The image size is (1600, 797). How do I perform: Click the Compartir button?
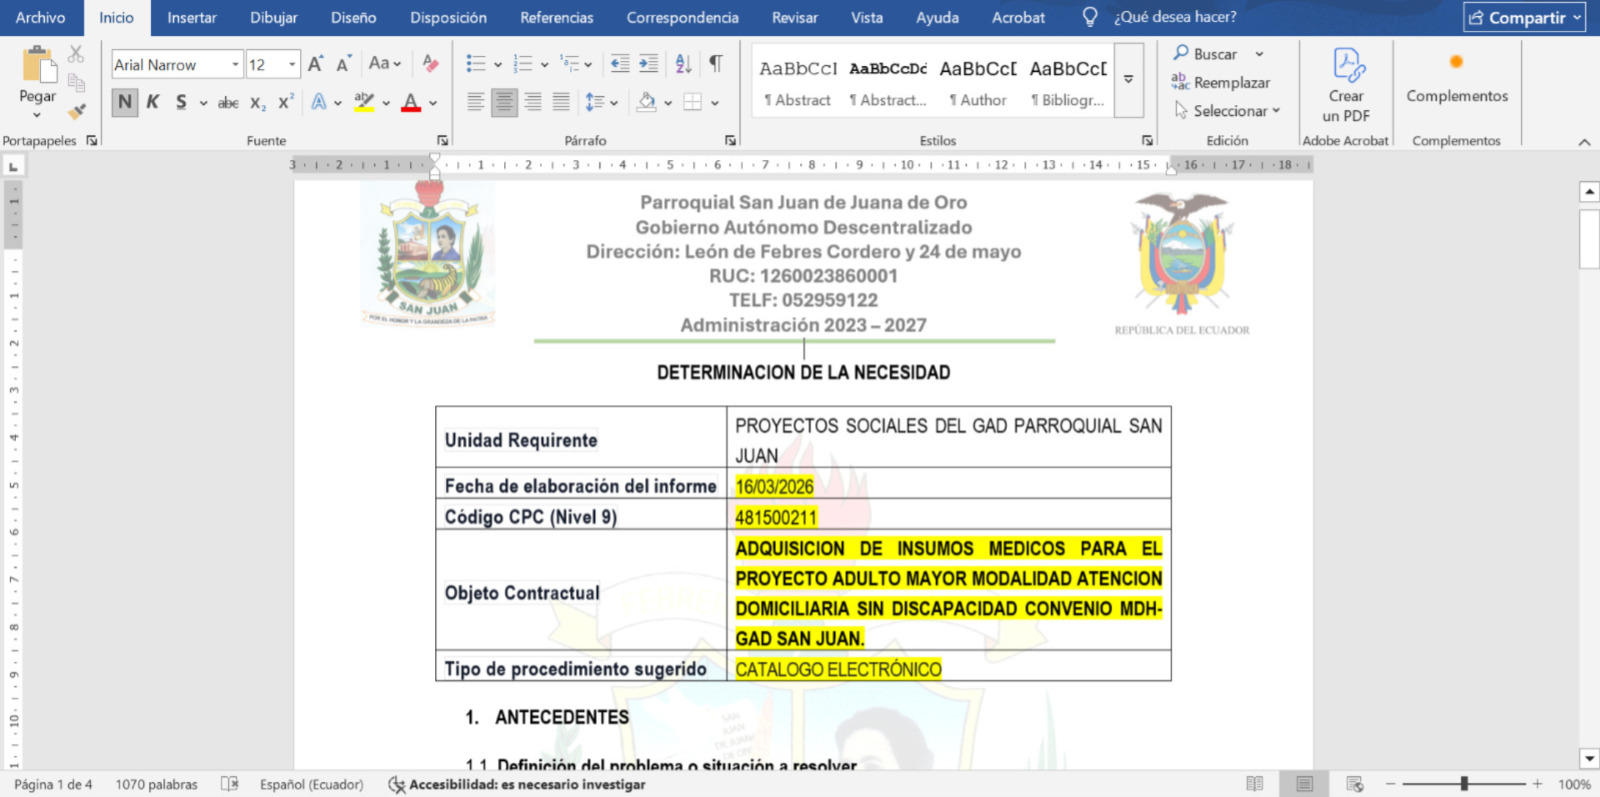1524,18
